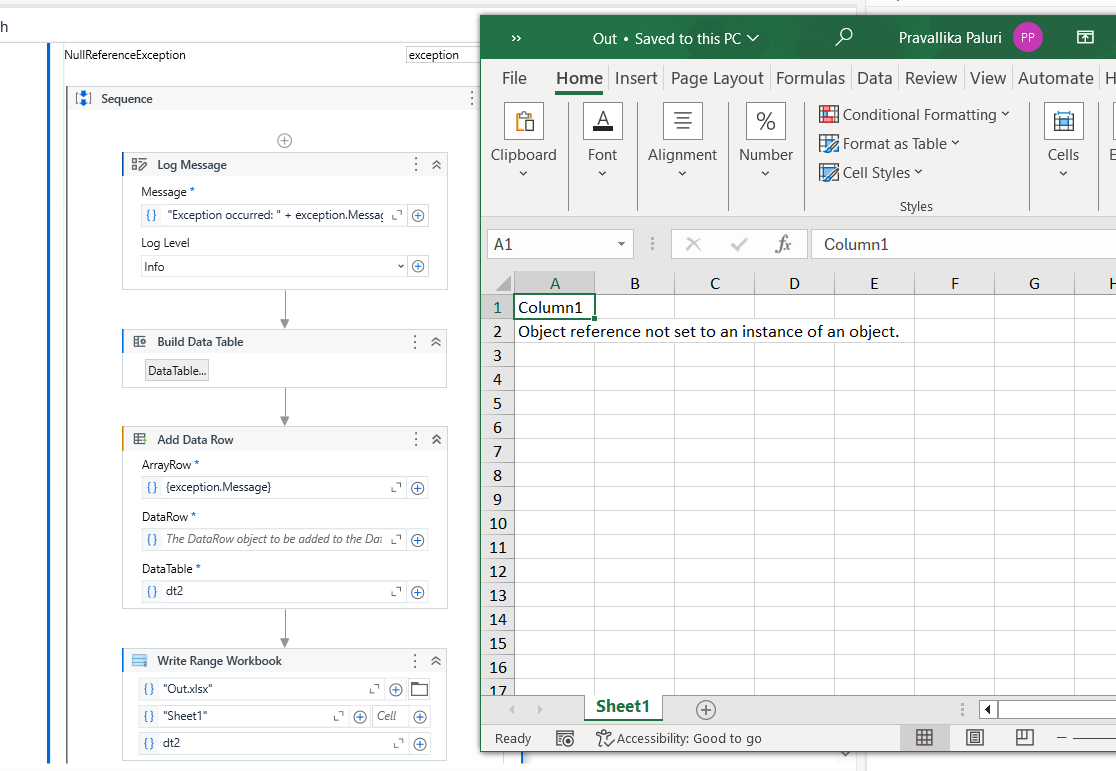Screen dimensions: 1116x771
Task: Open the Clipboard paste icon group
Action: [x=523, y=122]
